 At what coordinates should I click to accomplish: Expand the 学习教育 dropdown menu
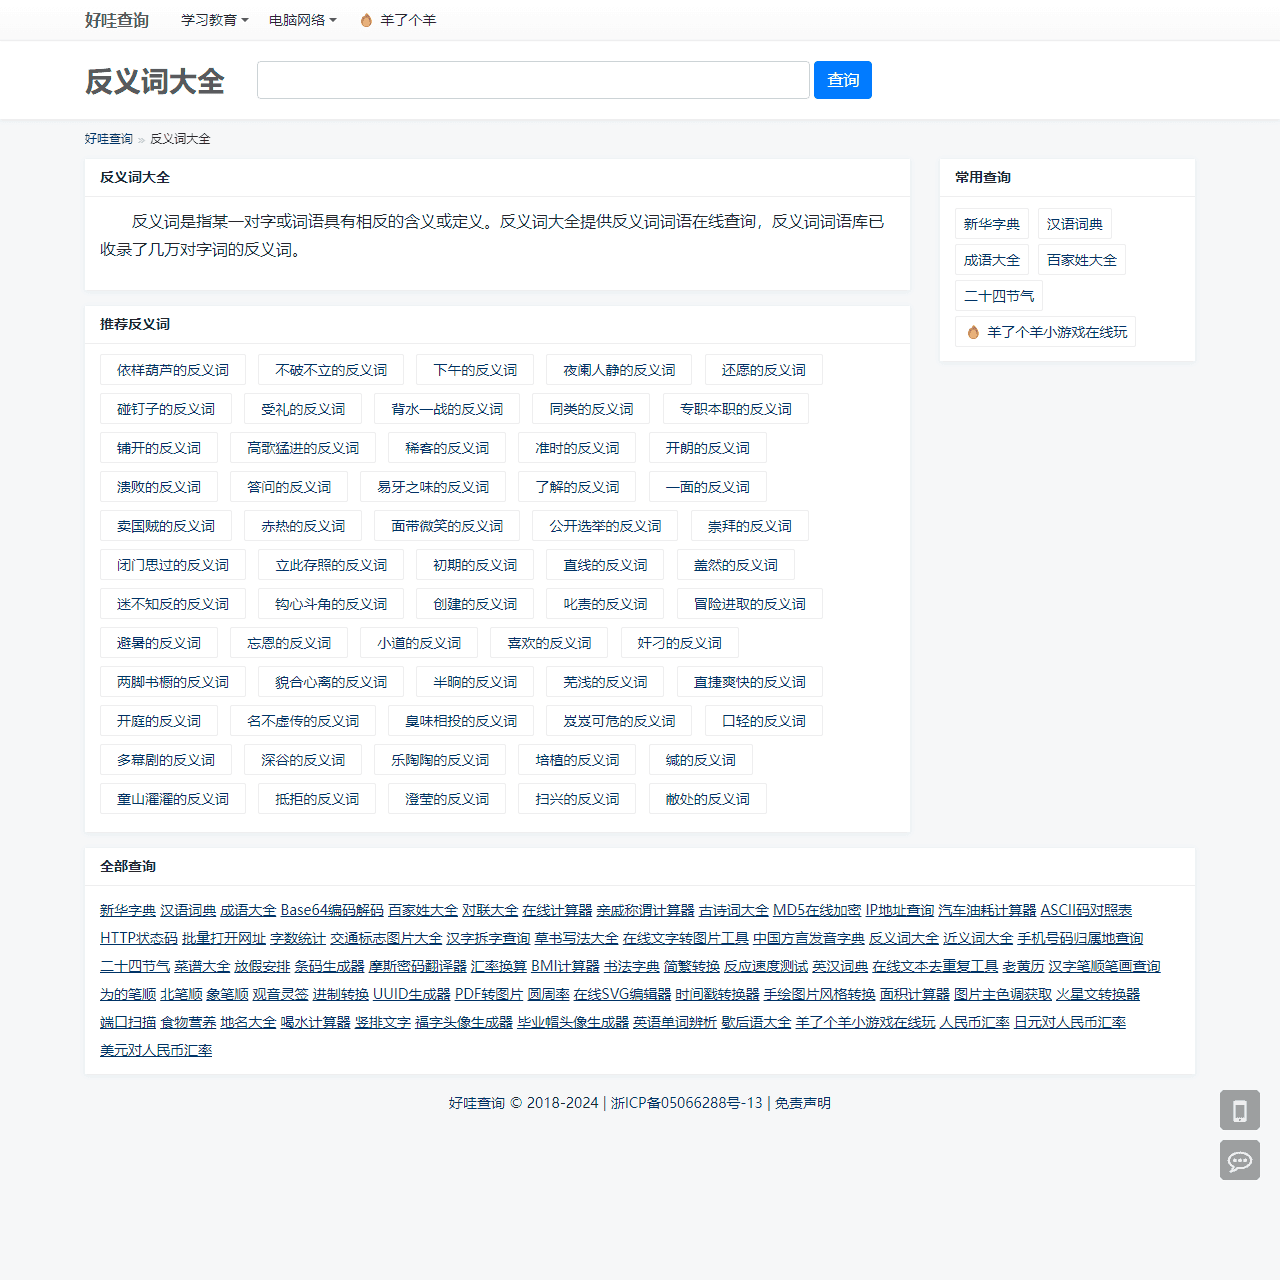coord(215,20)
